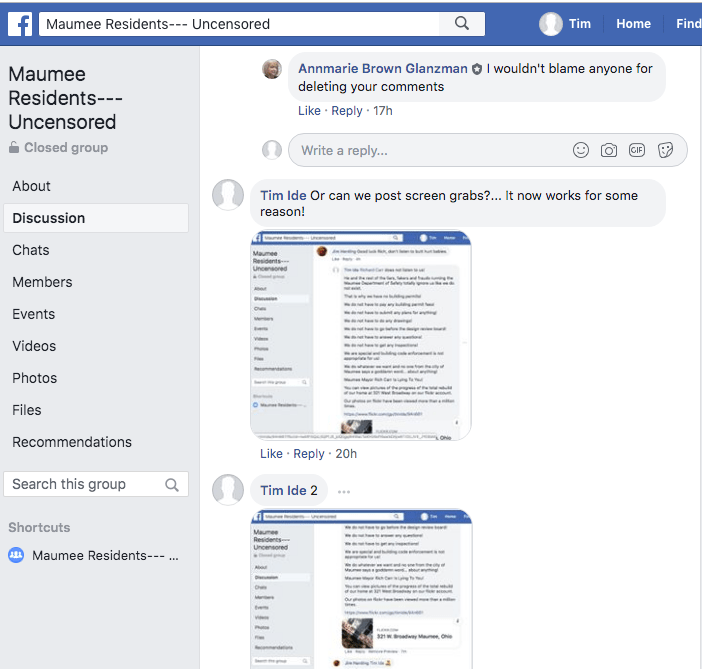Viewport: 702px width, 669px height.
Task: Click Tim's profile picture in top bar
Action: click(x=551, y=24)
